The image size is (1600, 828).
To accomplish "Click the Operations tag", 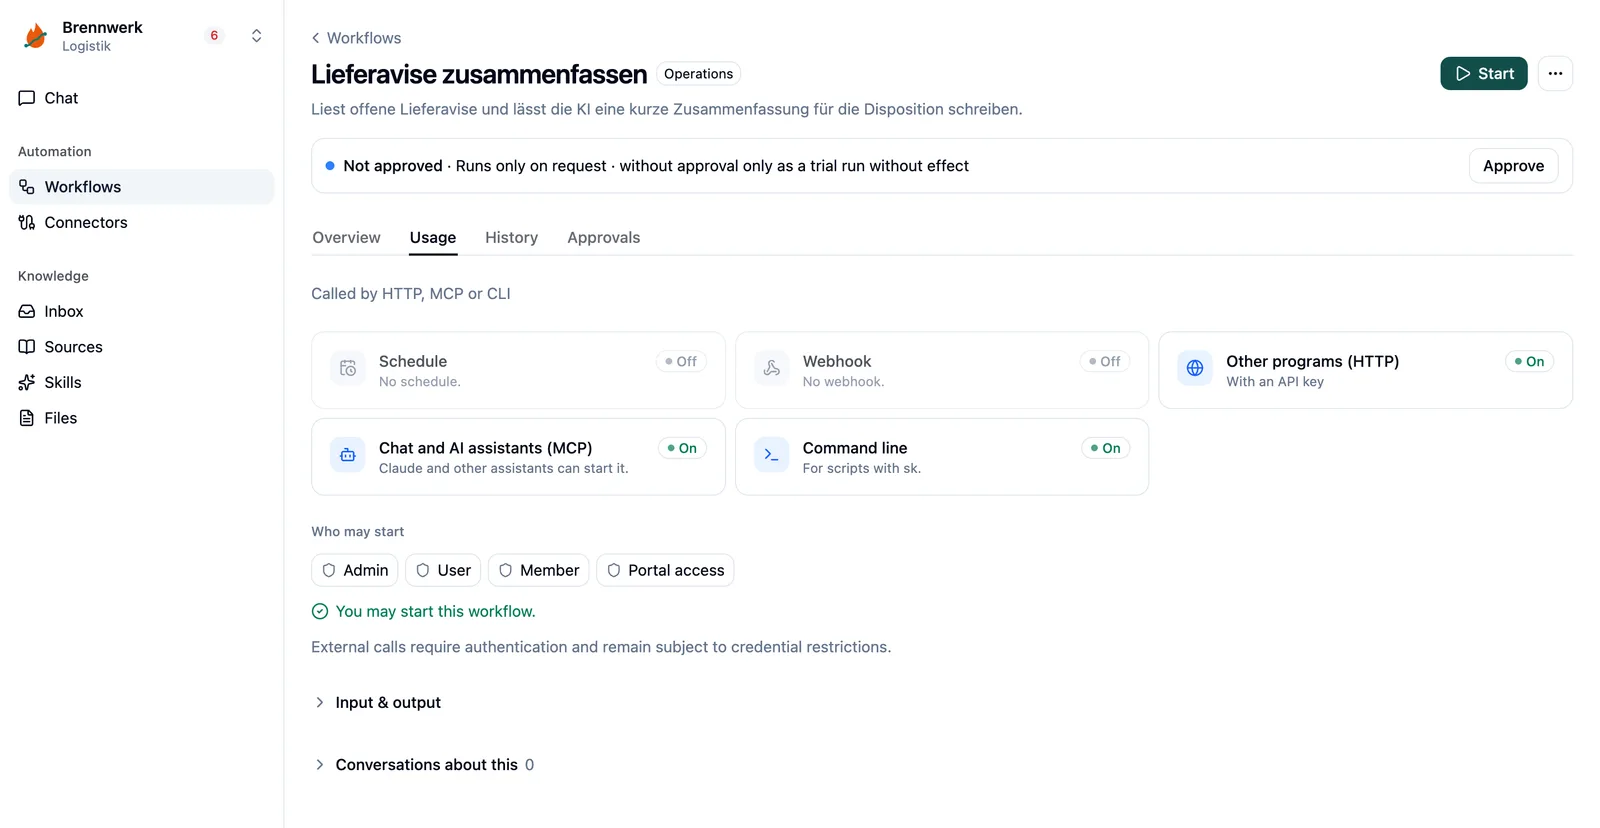I will (699, 74).
